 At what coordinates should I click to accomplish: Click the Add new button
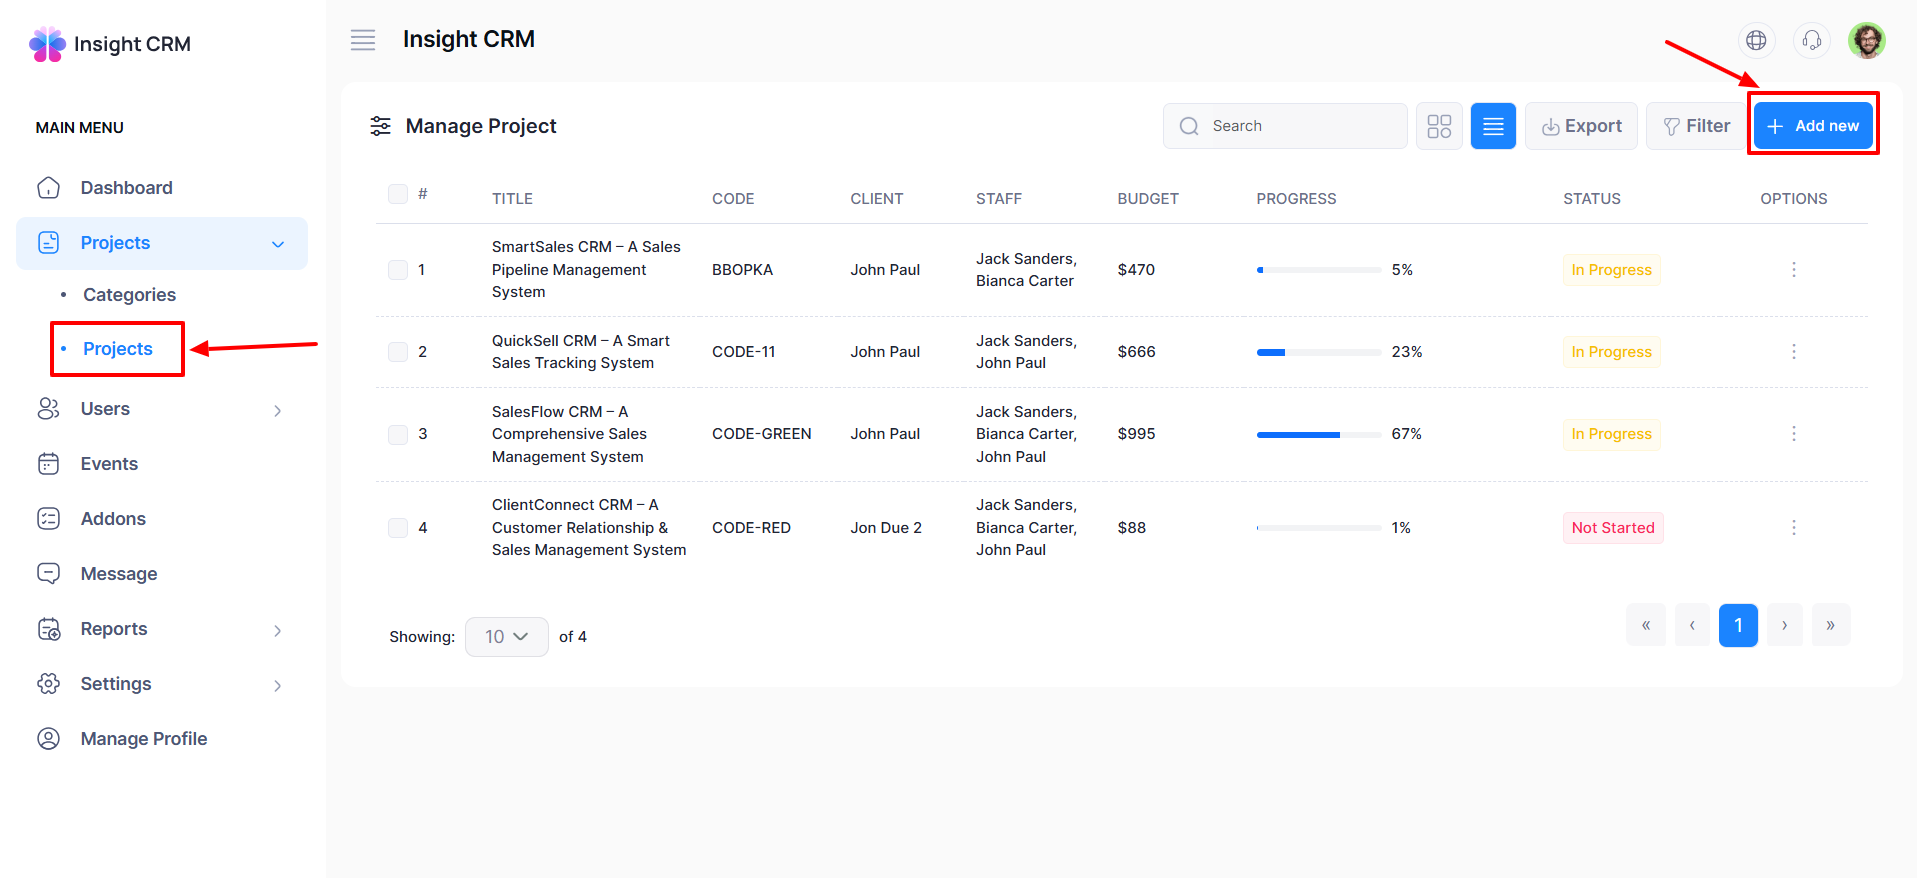tap(1812, 126)
